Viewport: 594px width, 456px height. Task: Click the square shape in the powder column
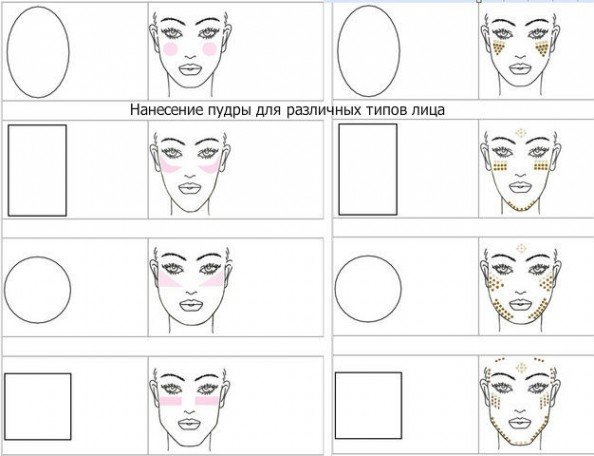coord(368,405)
